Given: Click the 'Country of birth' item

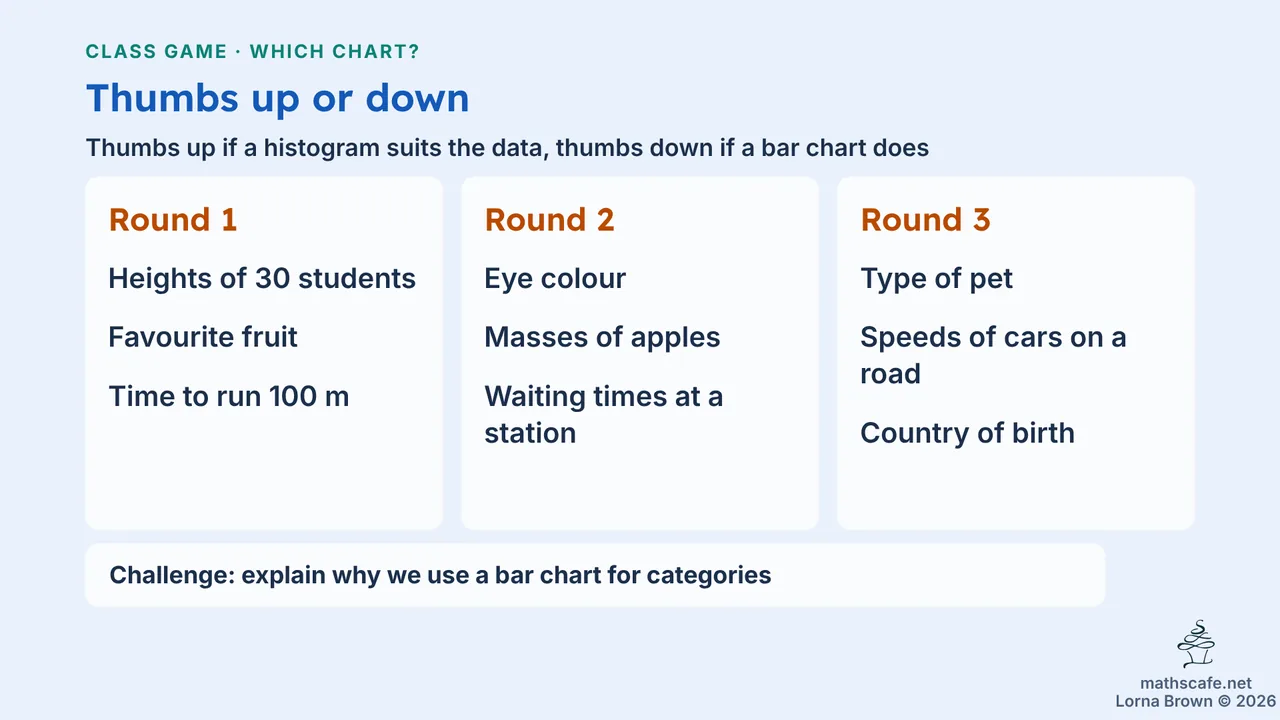Looking at the screenshot, I should (x=968, y=433).
